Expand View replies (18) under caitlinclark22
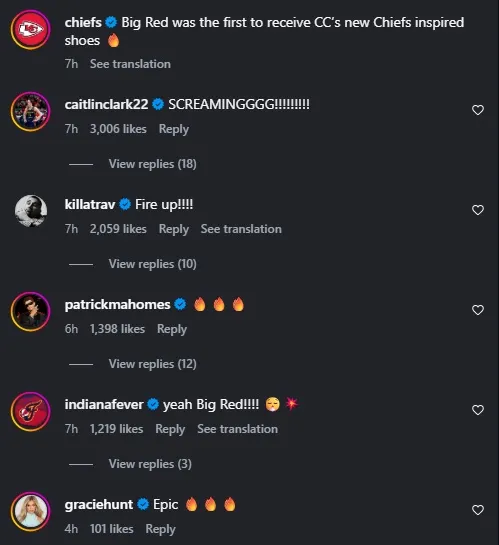 click(x=153, y=164)
